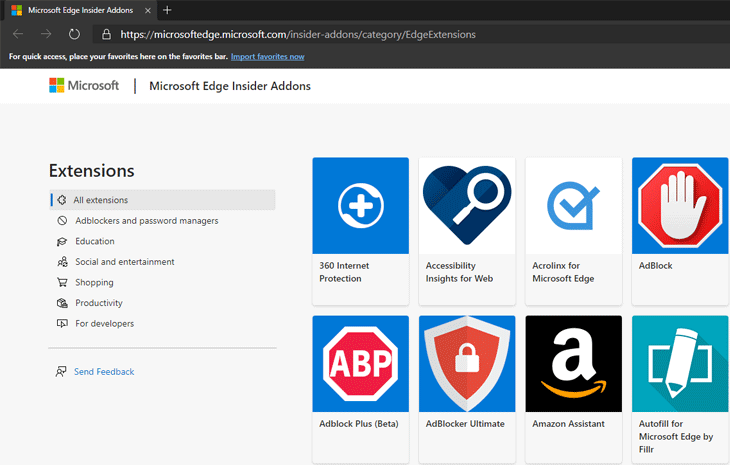
Task: Click the All extensions puzzle icon
Action: tap(61, 200)
